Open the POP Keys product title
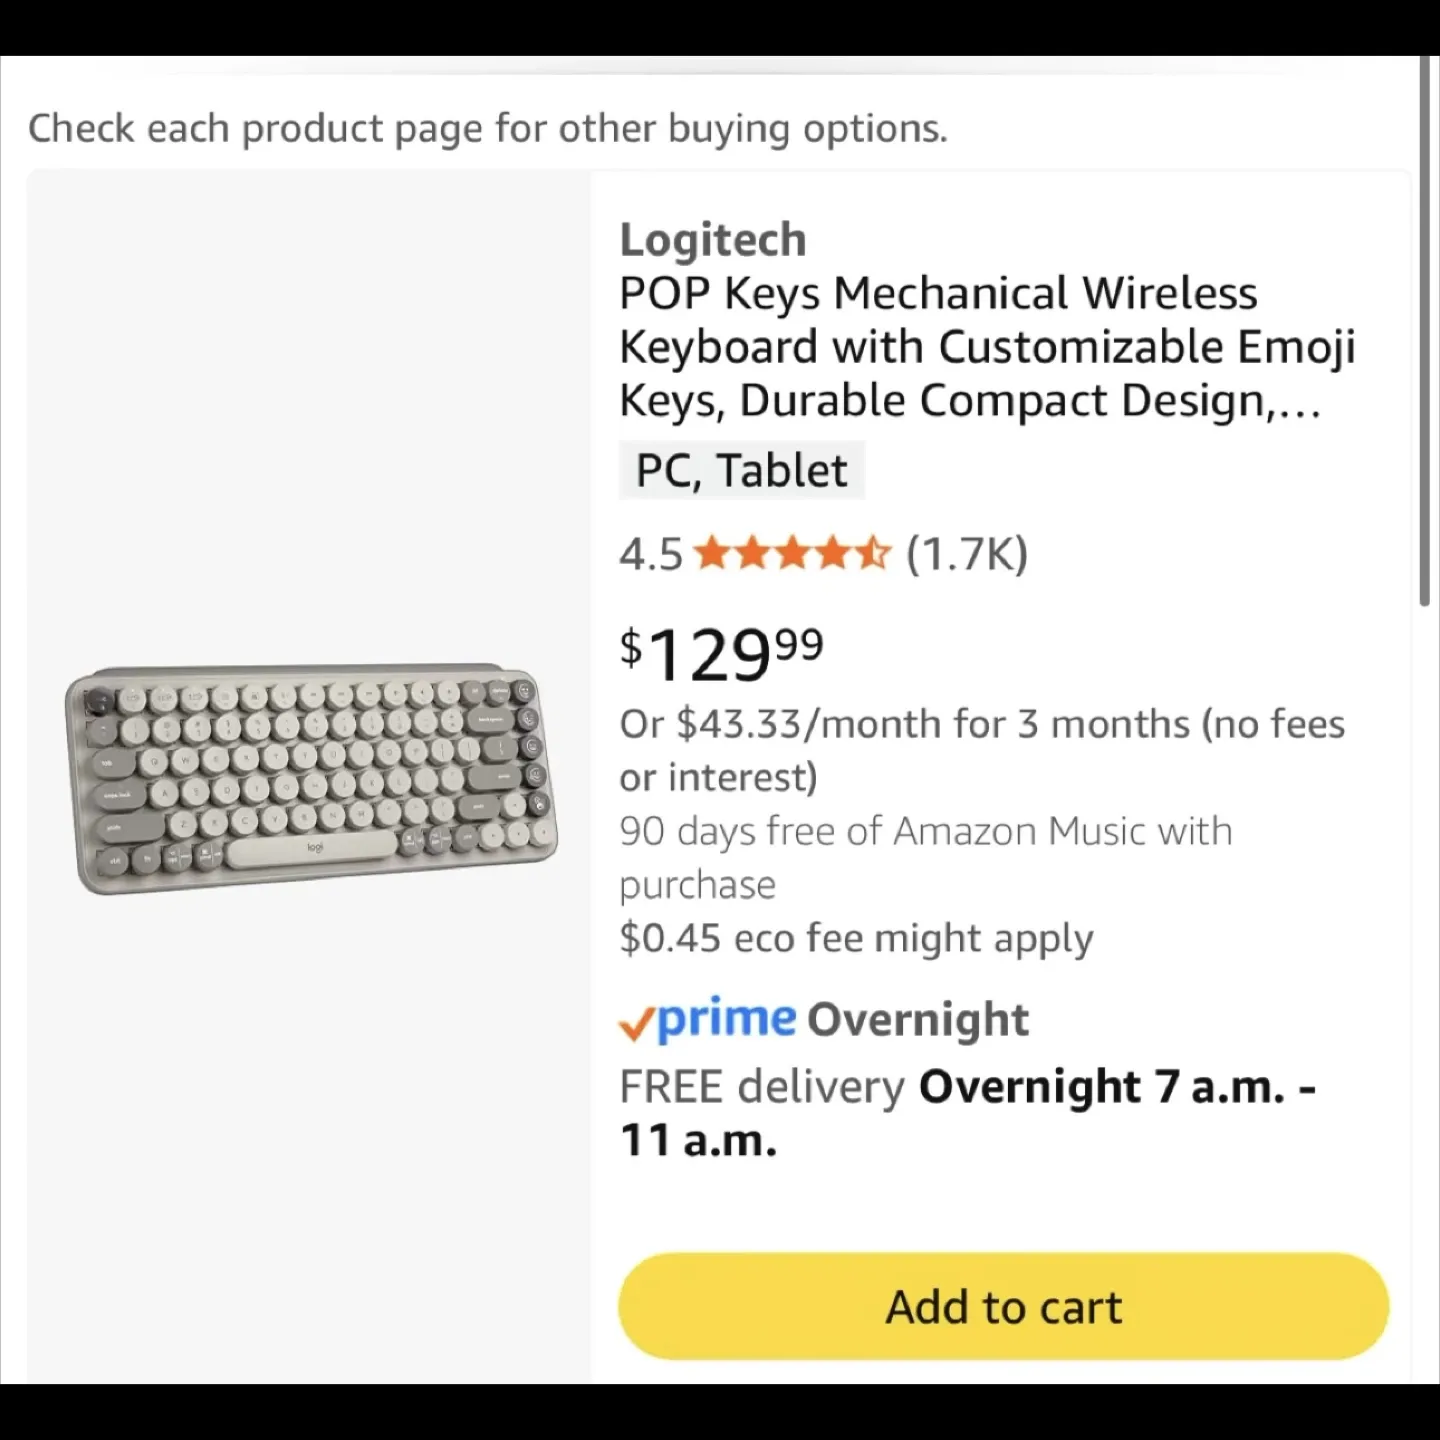The image size is (1440, 1440). [x=988, y=345]
